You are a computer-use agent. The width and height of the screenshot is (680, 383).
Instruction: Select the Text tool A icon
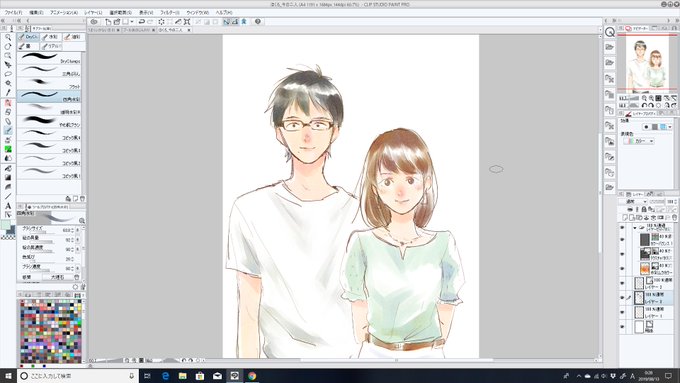coord(8,206)
